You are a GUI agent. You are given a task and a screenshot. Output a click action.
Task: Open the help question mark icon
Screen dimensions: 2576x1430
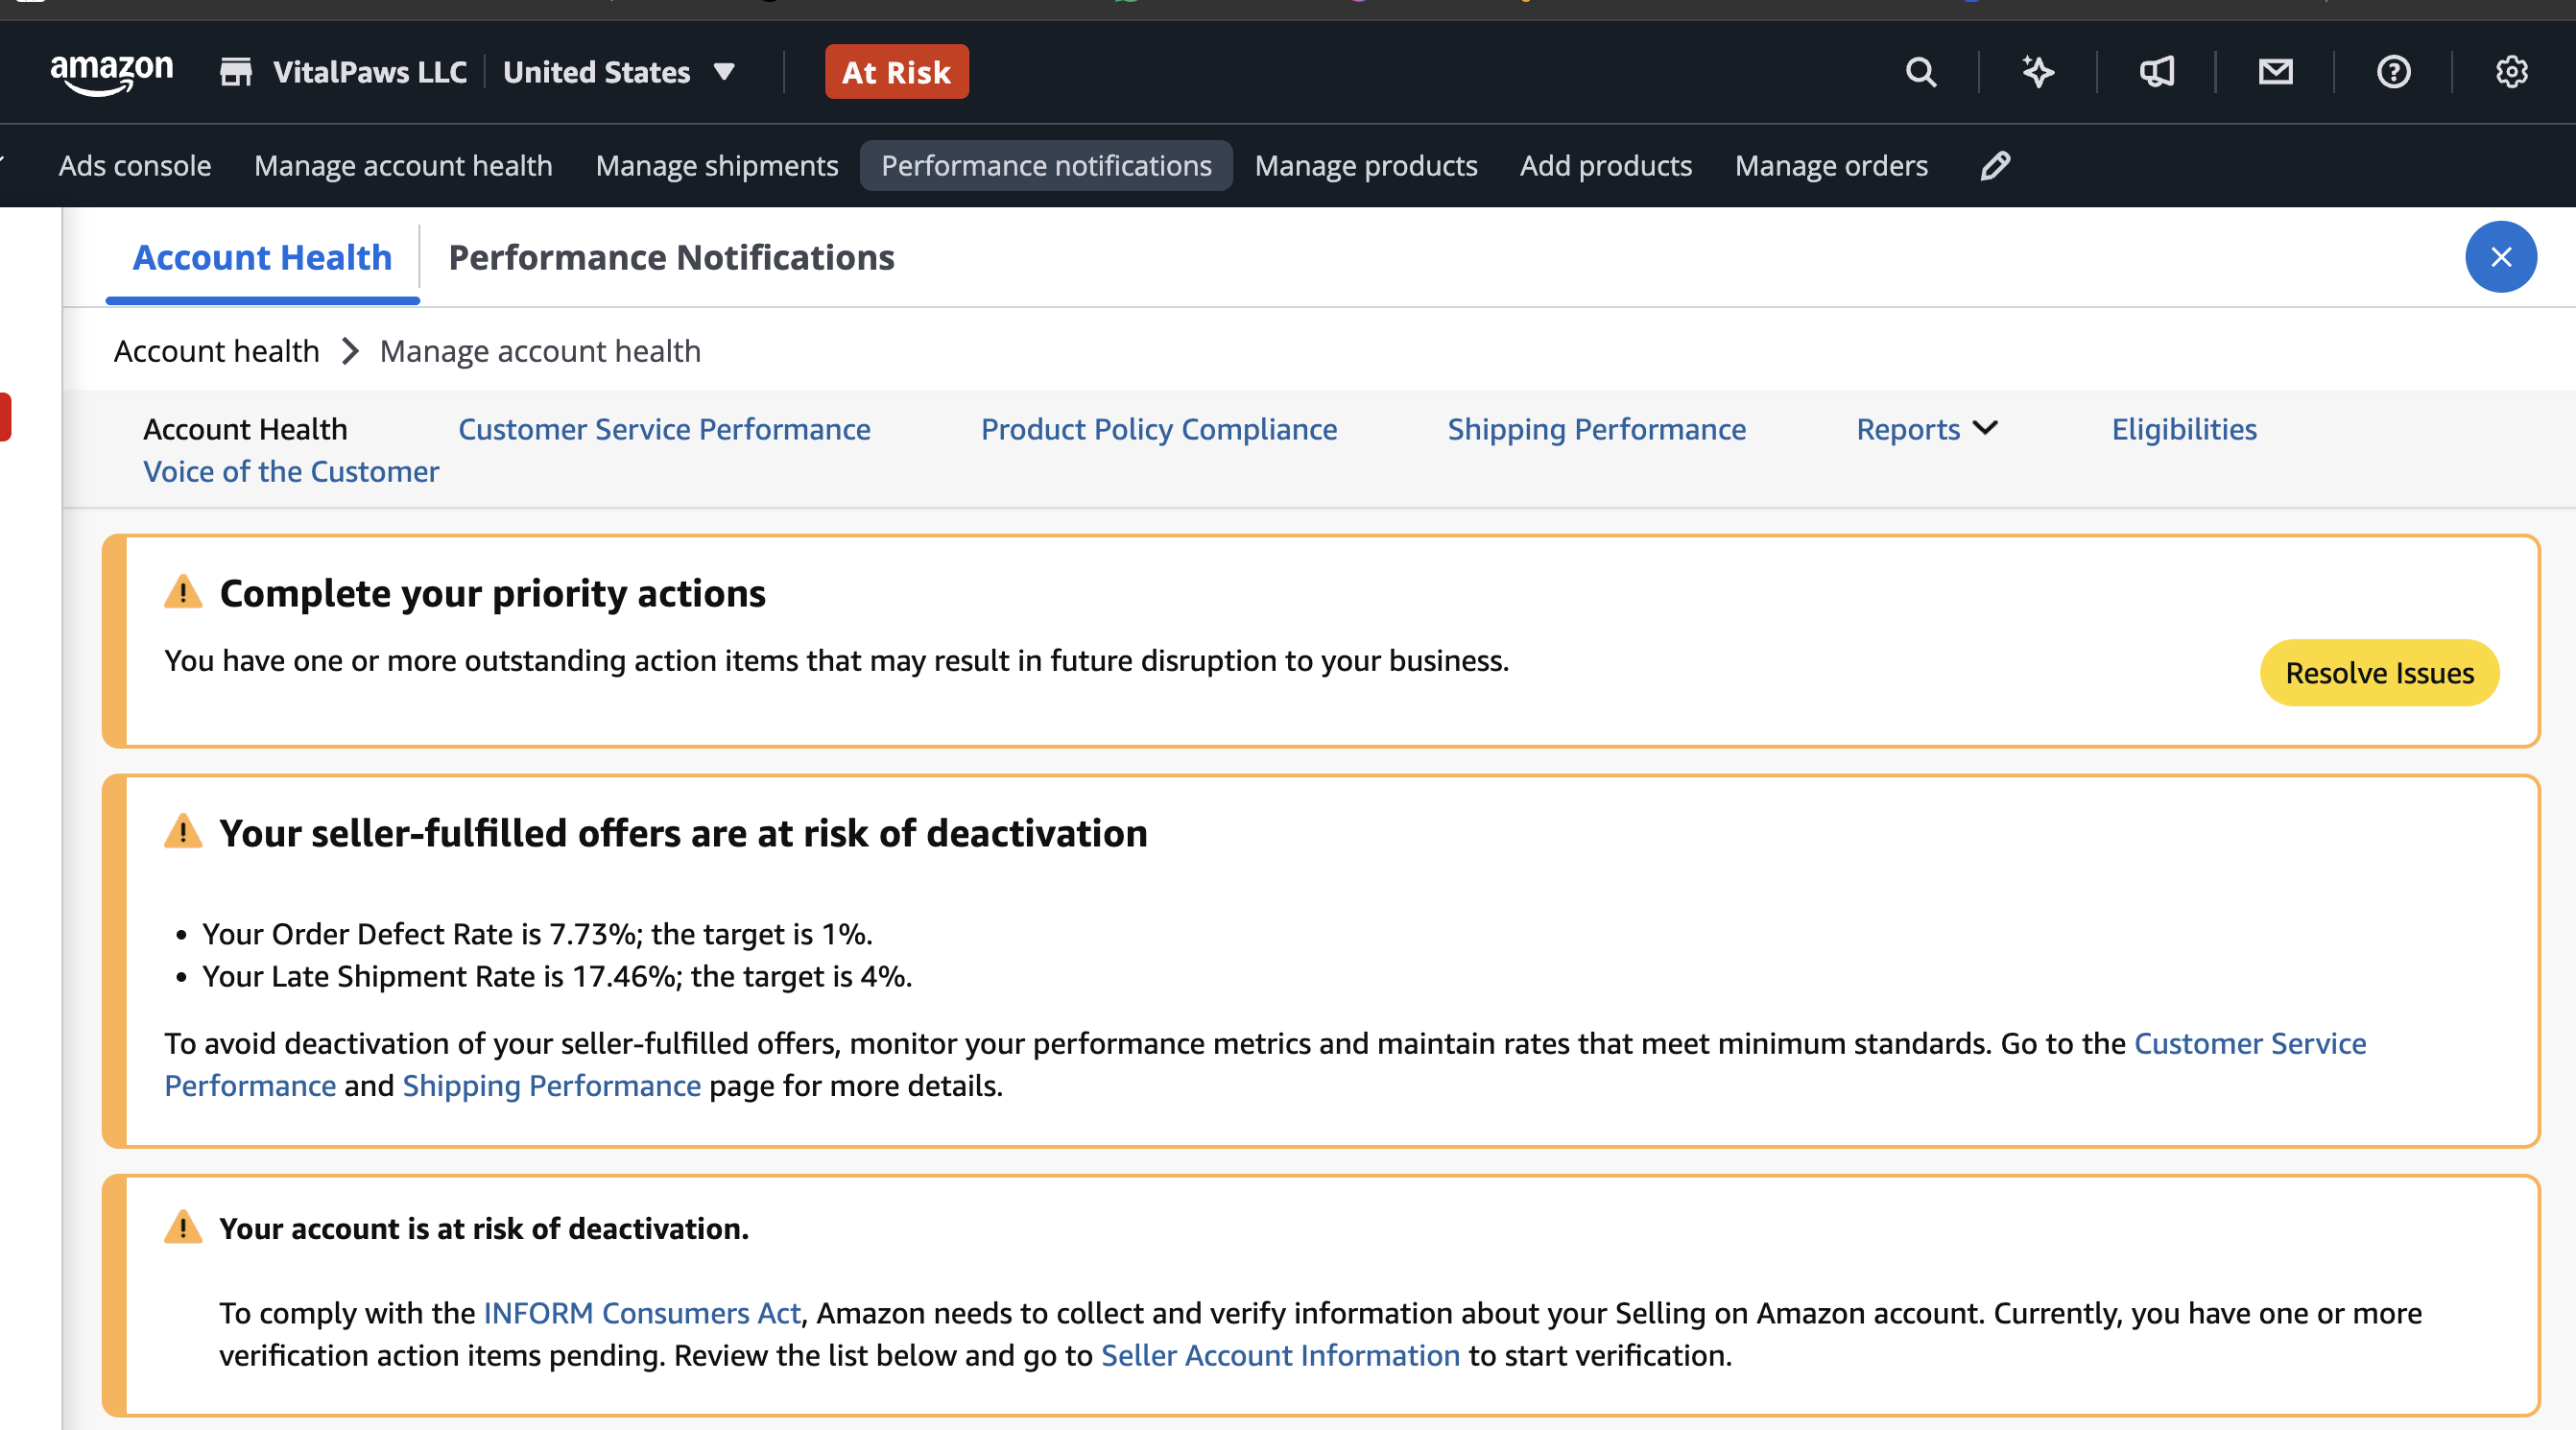[x=2393, y=72]
